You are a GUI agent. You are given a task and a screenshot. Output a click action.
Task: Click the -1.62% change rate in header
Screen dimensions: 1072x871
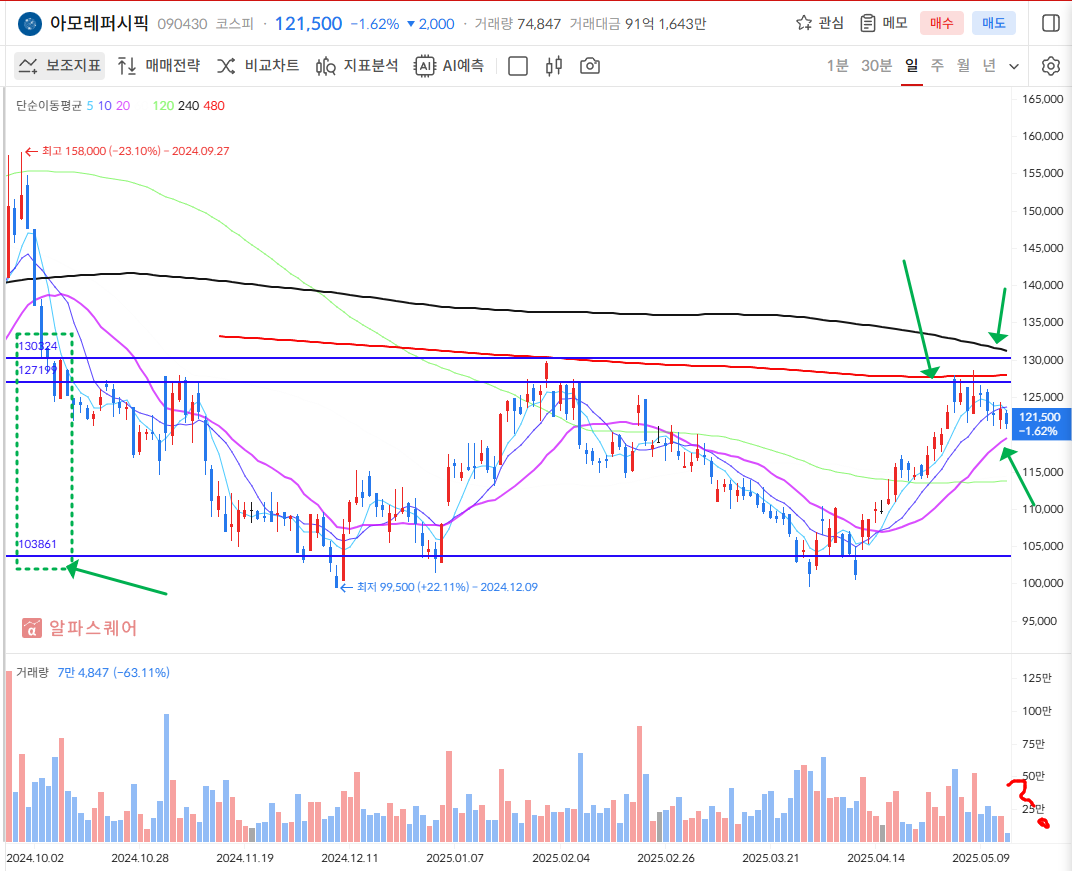[375, 24]
